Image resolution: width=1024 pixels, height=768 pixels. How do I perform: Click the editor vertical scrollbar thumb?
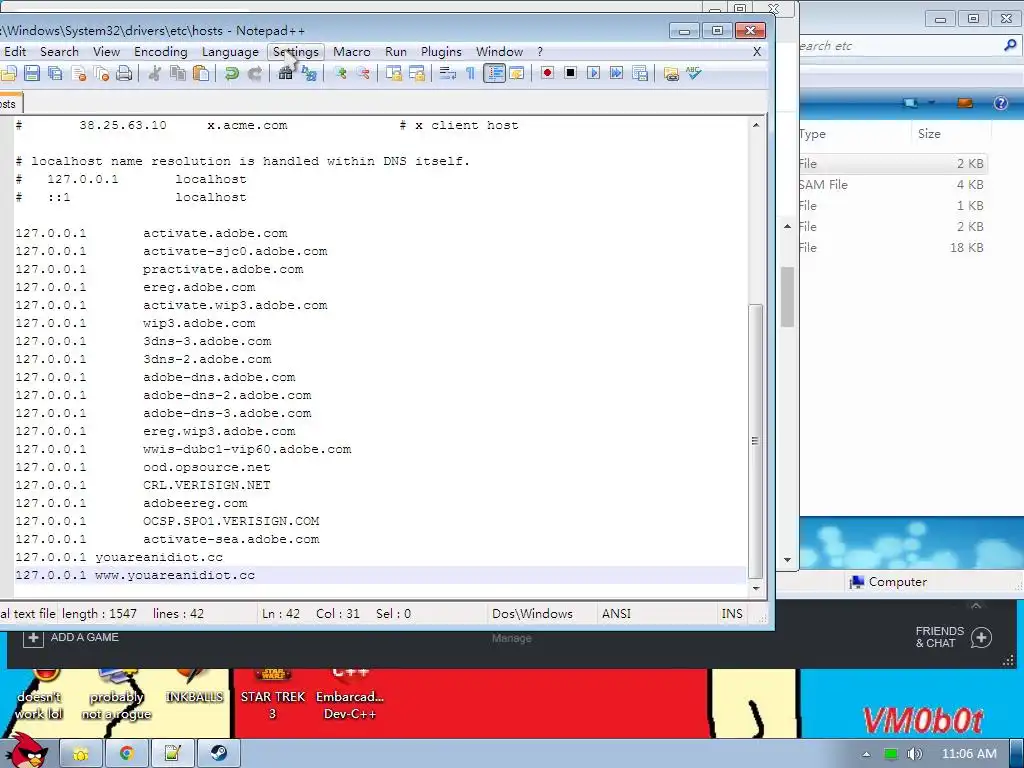pyautogui.click(x=756, y=441)
